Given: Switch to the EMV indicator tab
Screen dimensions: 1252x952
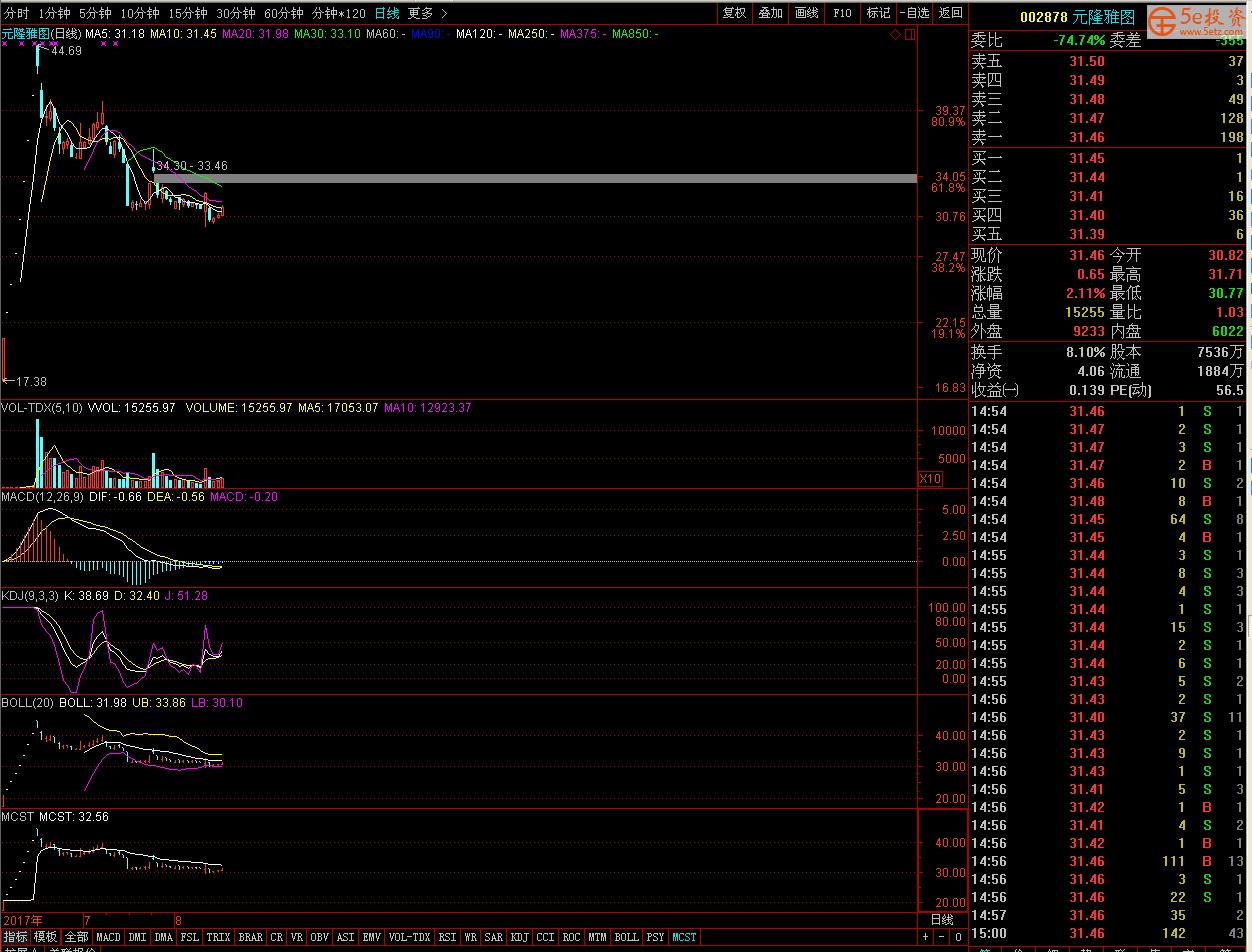Looking at the screenshot, I should [372, 937].
